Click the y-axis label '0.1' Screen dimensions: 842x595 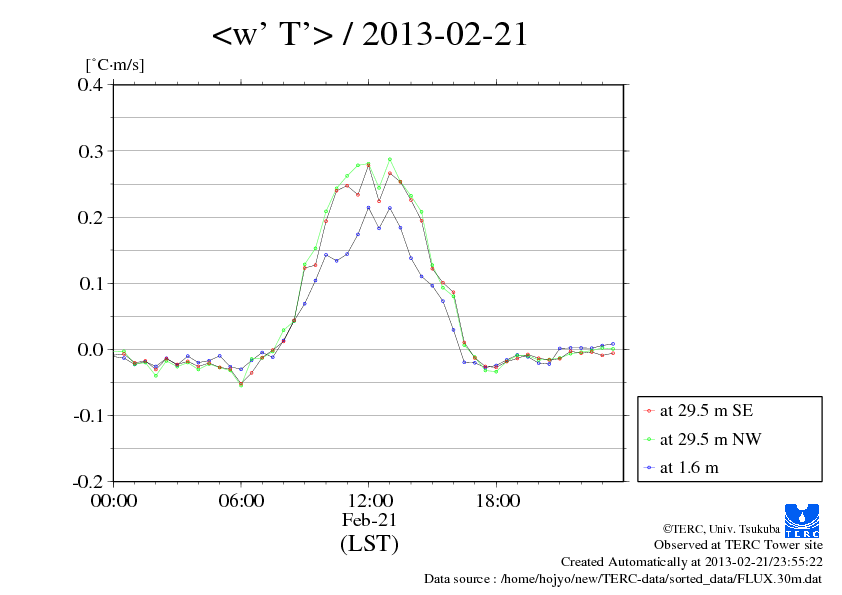[90, 284]
